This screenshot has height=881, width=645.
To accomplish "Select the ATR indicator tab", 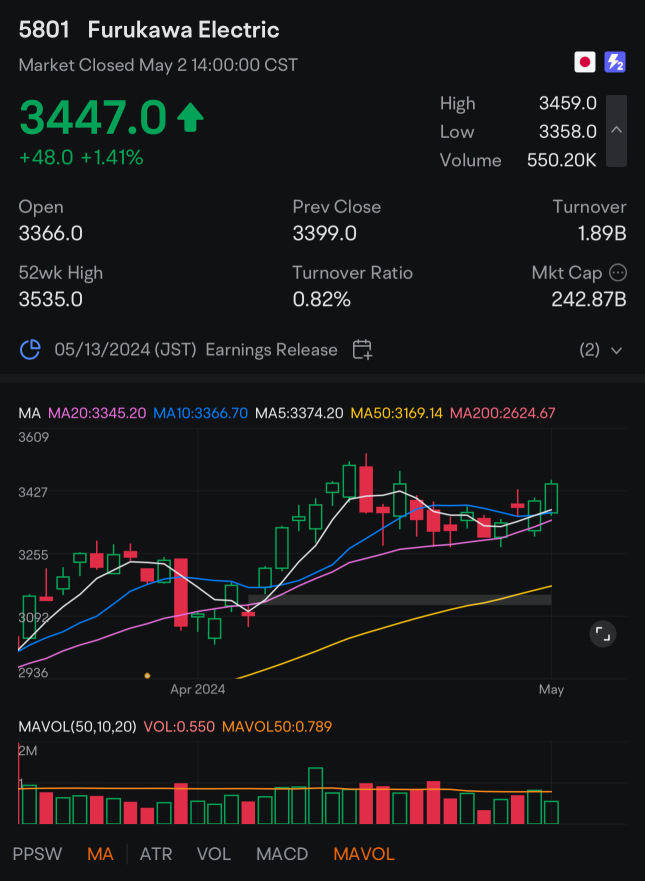I will pos(156,855).
